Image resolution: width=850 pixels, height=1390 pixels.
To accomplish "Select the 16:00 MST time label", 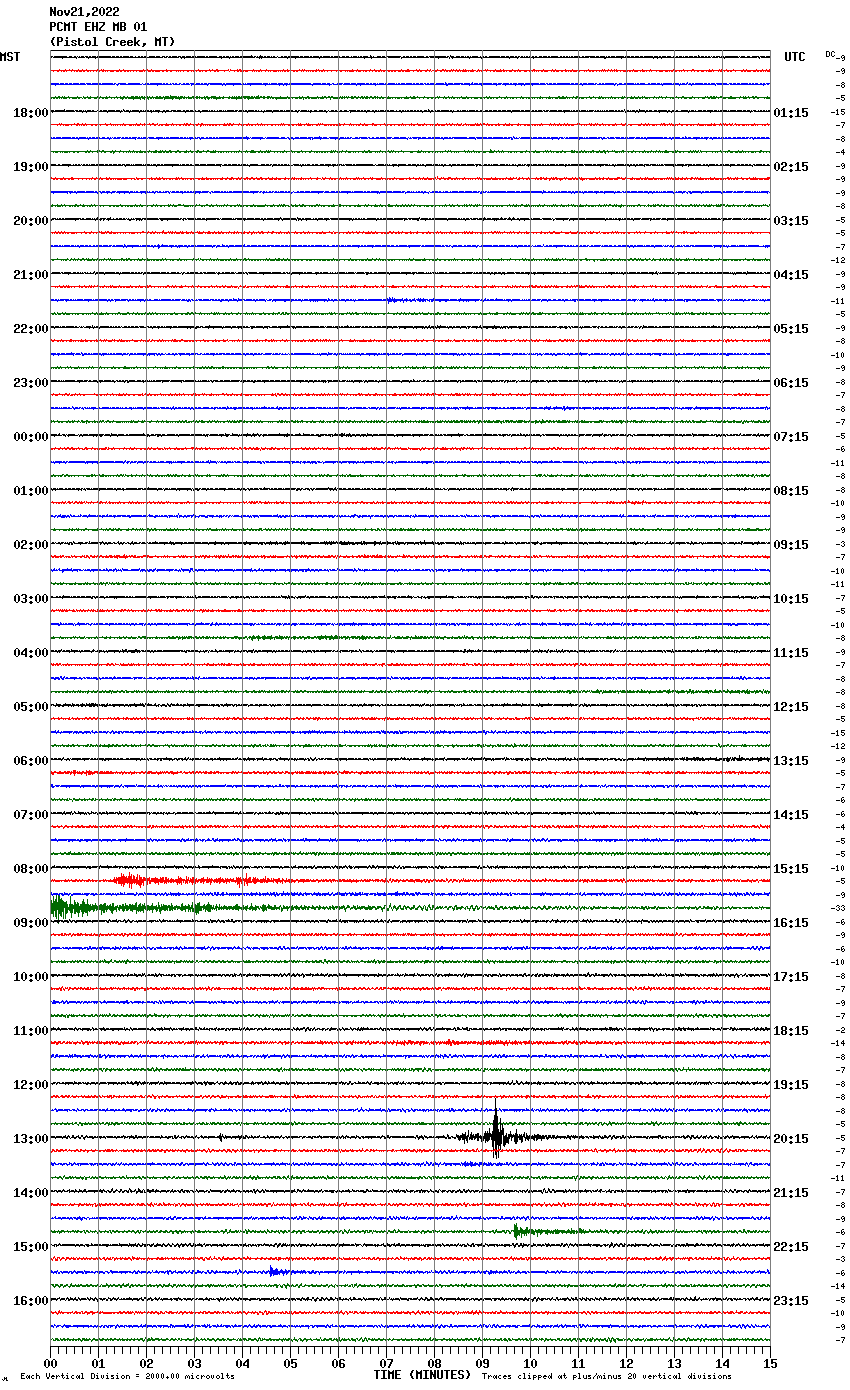I will pos(31,1301).
